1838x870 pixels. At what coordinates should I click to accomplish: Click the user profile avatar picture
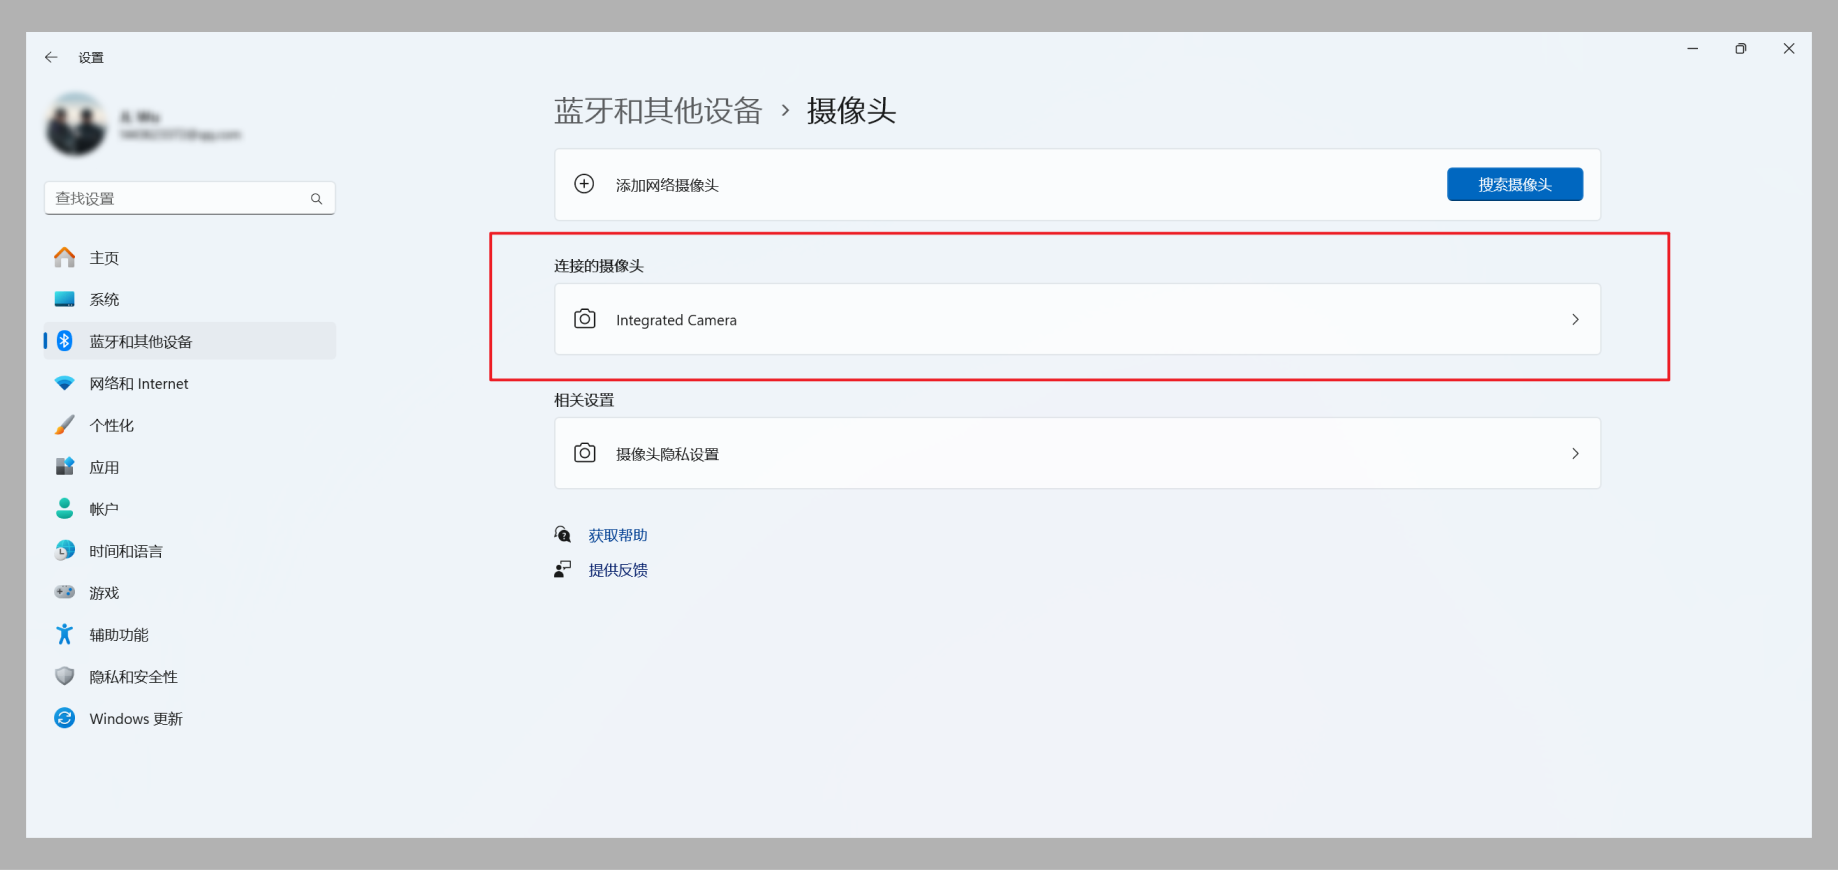coord(76,124)
